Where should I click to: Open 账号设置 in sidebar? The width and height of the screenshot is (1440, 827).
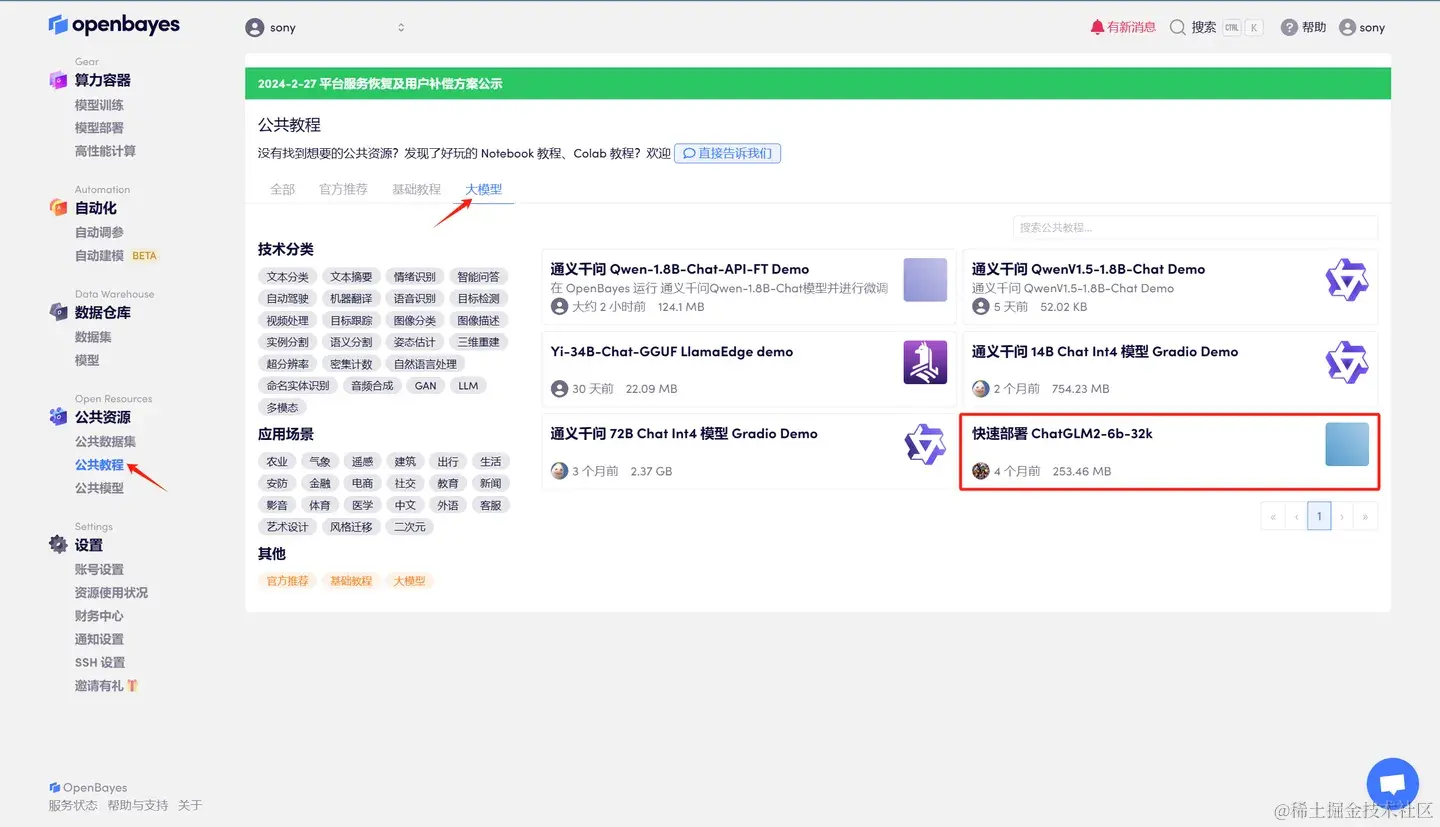coord(99,569)
